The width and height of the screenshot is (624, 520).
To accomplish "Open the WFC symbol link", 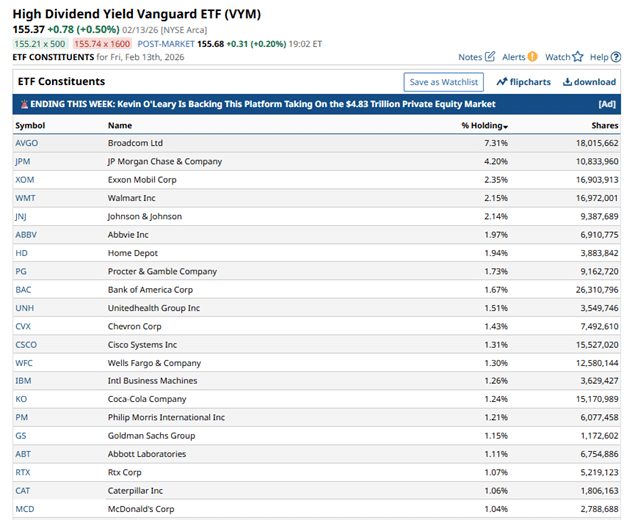I will [24, 362].
